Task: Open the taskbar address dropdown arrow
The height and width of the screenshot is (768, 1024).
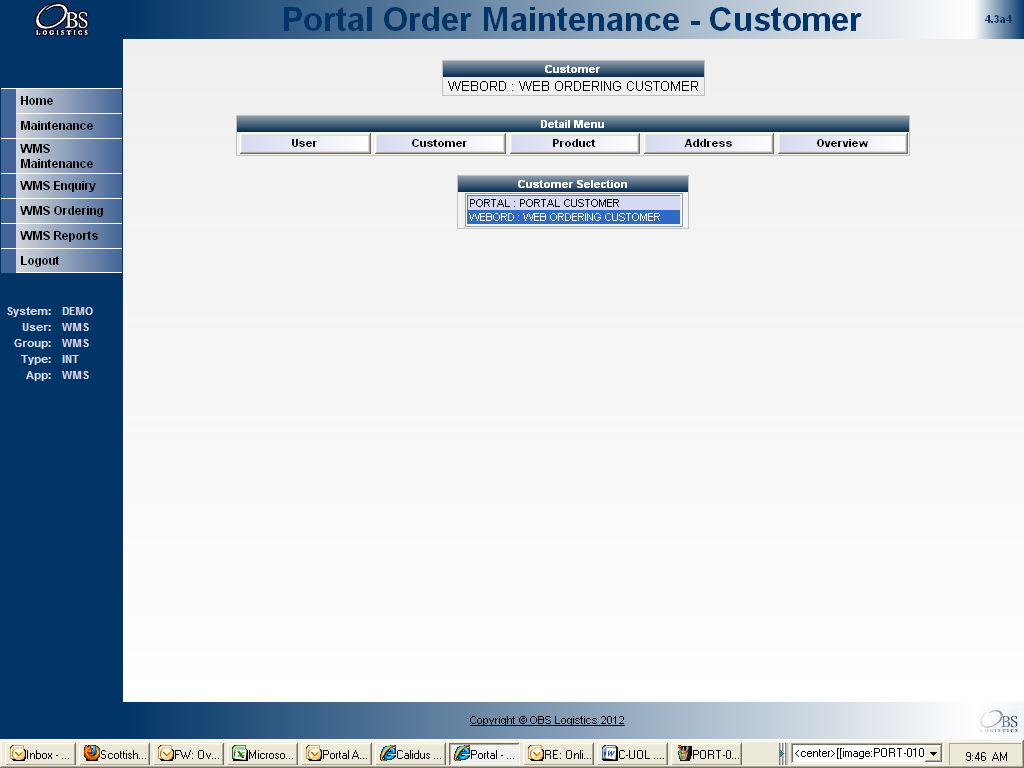Action: [934, 754]
